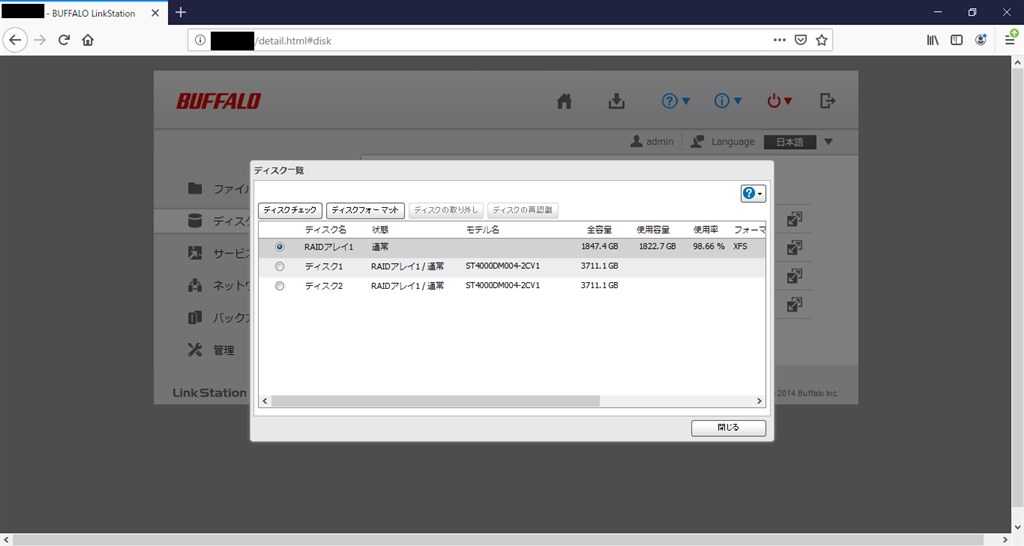This screenshot has height=546, width=1024.
Task: Click the 1847.4 GB capacity cell
Action: click(x=599, y=247)
